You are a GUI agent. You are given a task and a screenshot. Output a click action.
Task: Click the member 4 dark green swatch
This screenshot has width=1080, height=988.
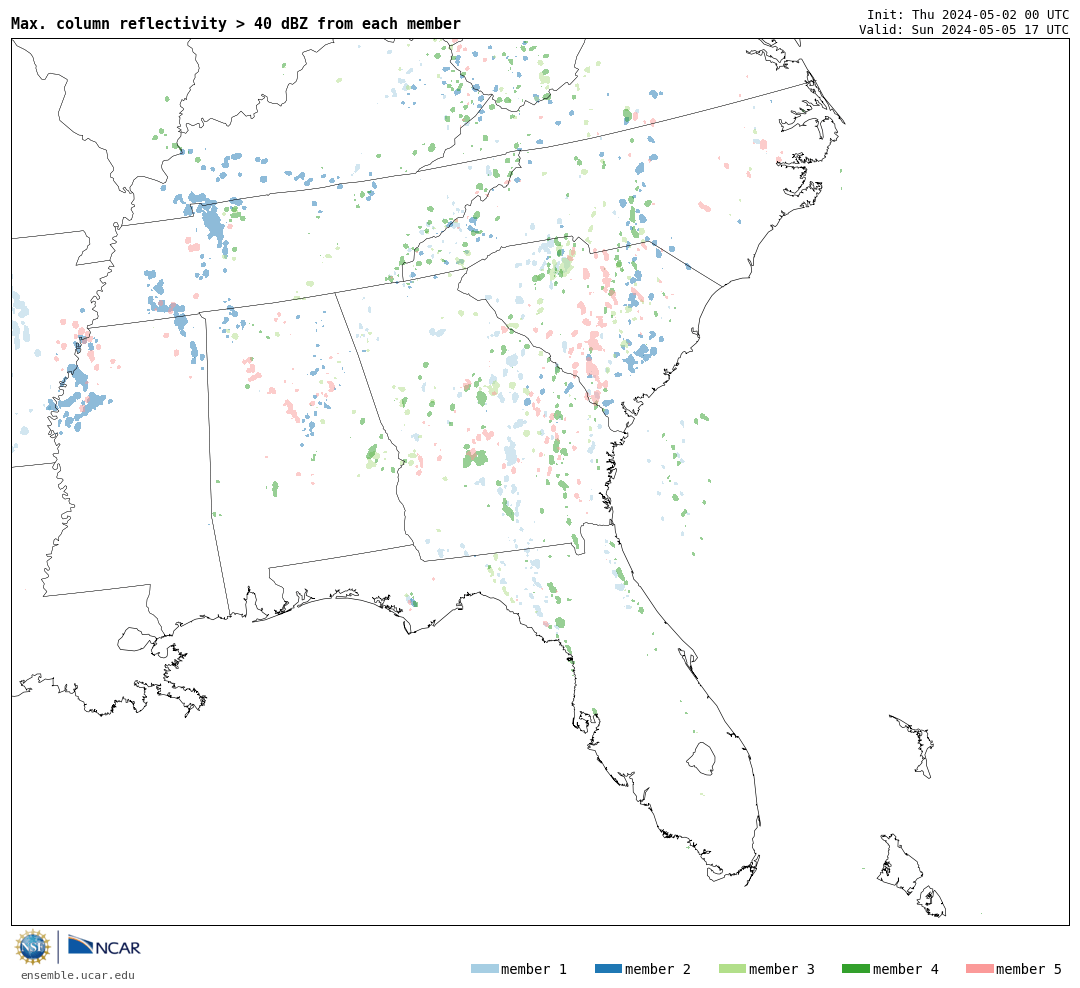855,969
